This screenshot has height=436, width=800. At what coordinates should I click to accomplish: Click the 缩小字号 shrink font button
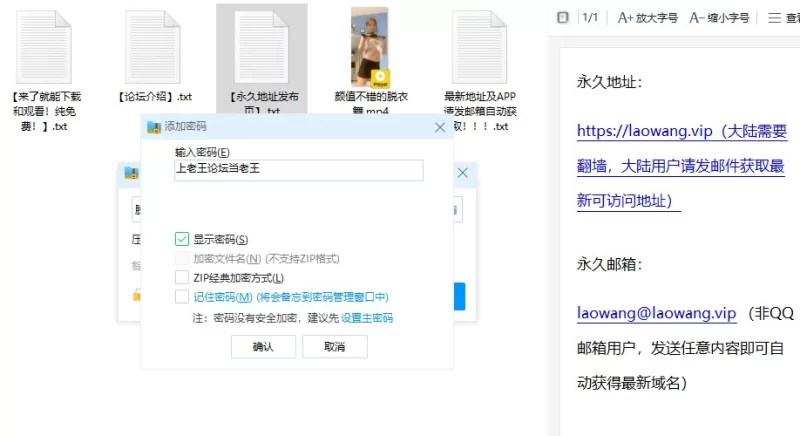pyautogui.click(x=719, y=18)
